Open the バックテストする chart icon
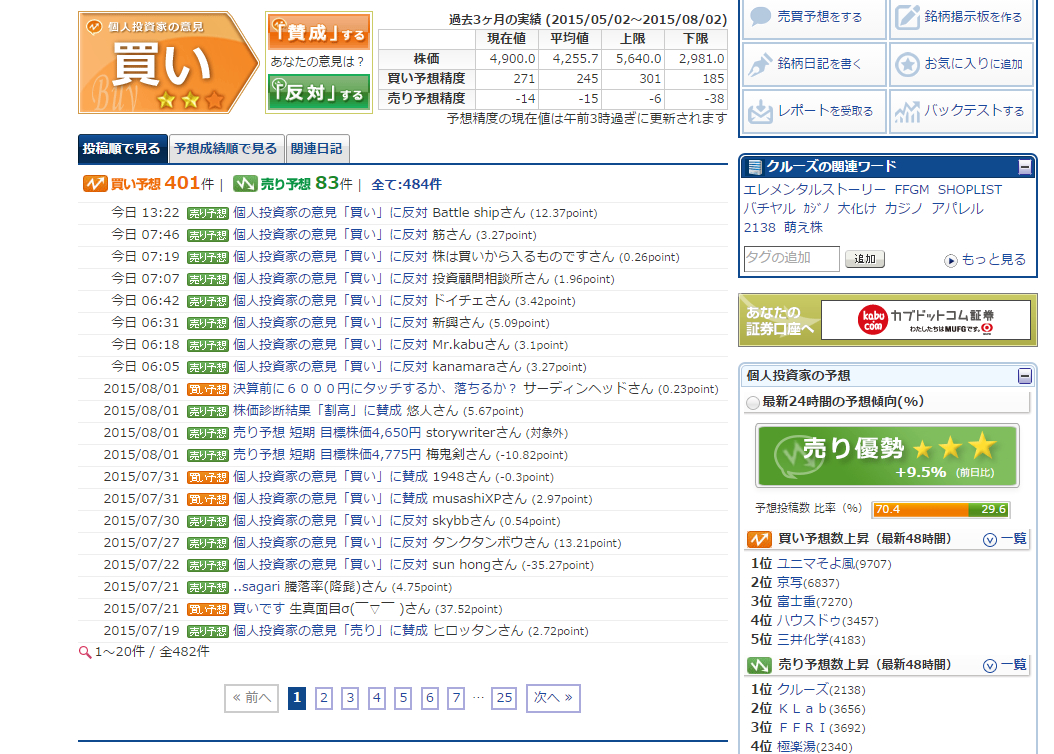1054x754 pixels. (907, 110)
